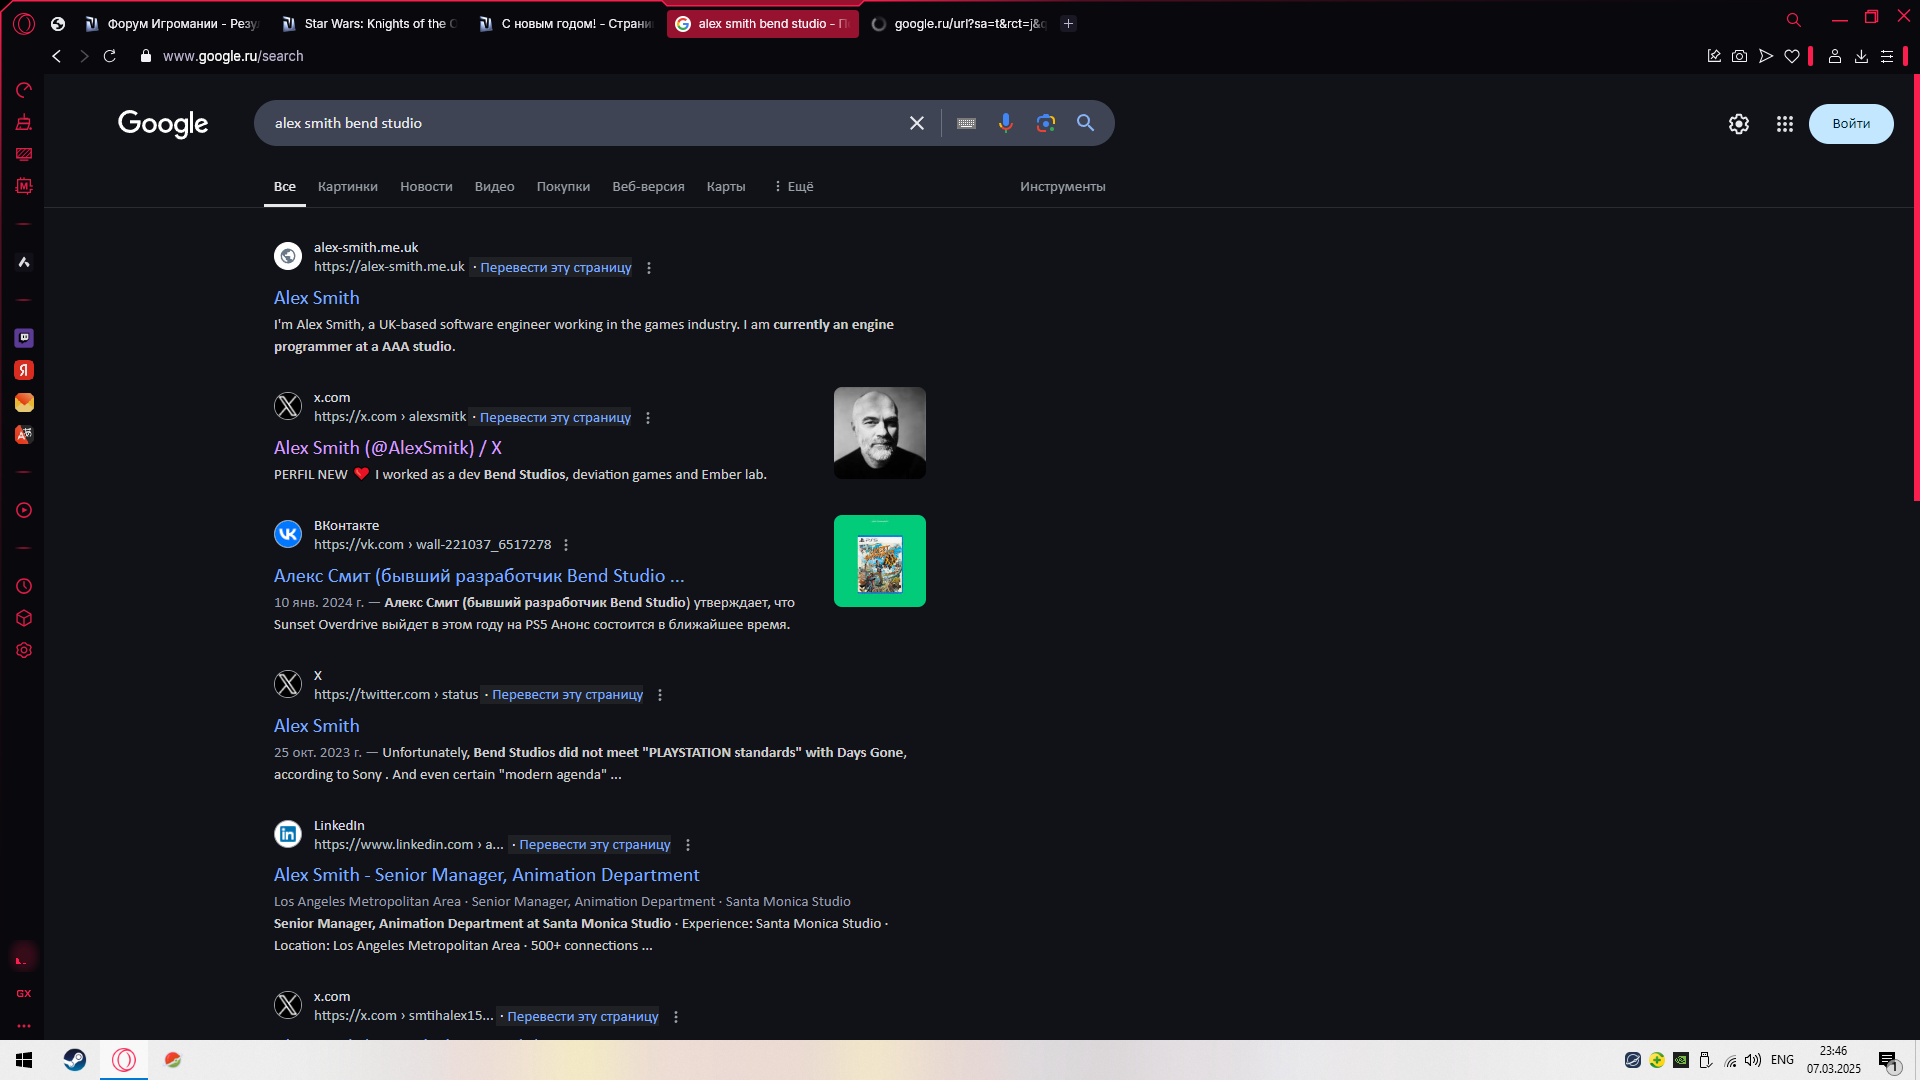Image resolution: width=1920 pixels, height=1080 pixels.
Task: Clear the Google search box text
Action: coord(917,123)
